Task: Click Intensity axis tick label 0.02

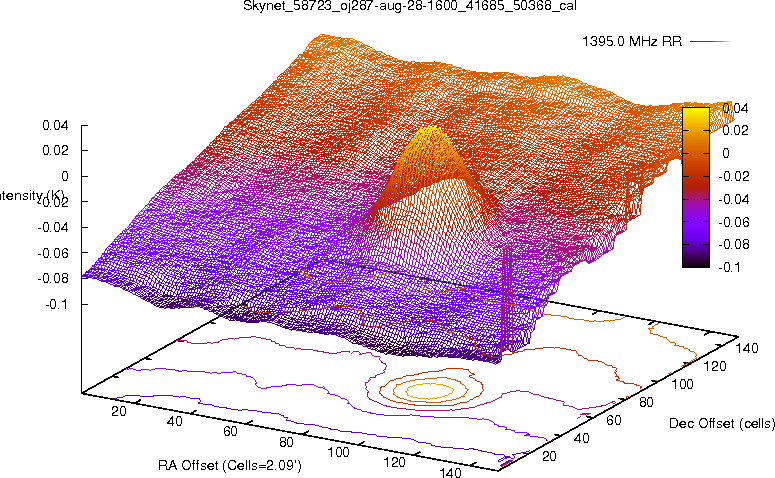Action: click(x=55, y=150)
